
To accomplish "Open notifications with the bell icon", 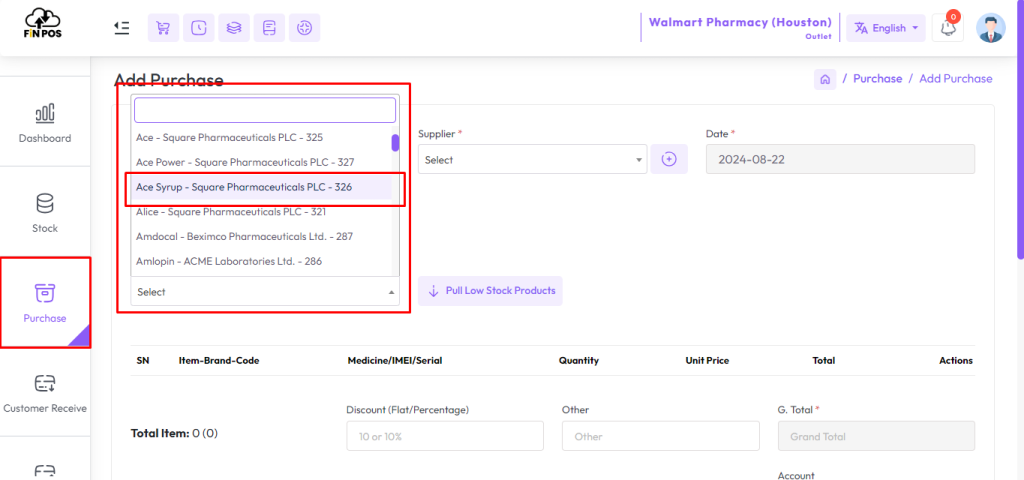I will pyautogui.click(x=948, y=28).
